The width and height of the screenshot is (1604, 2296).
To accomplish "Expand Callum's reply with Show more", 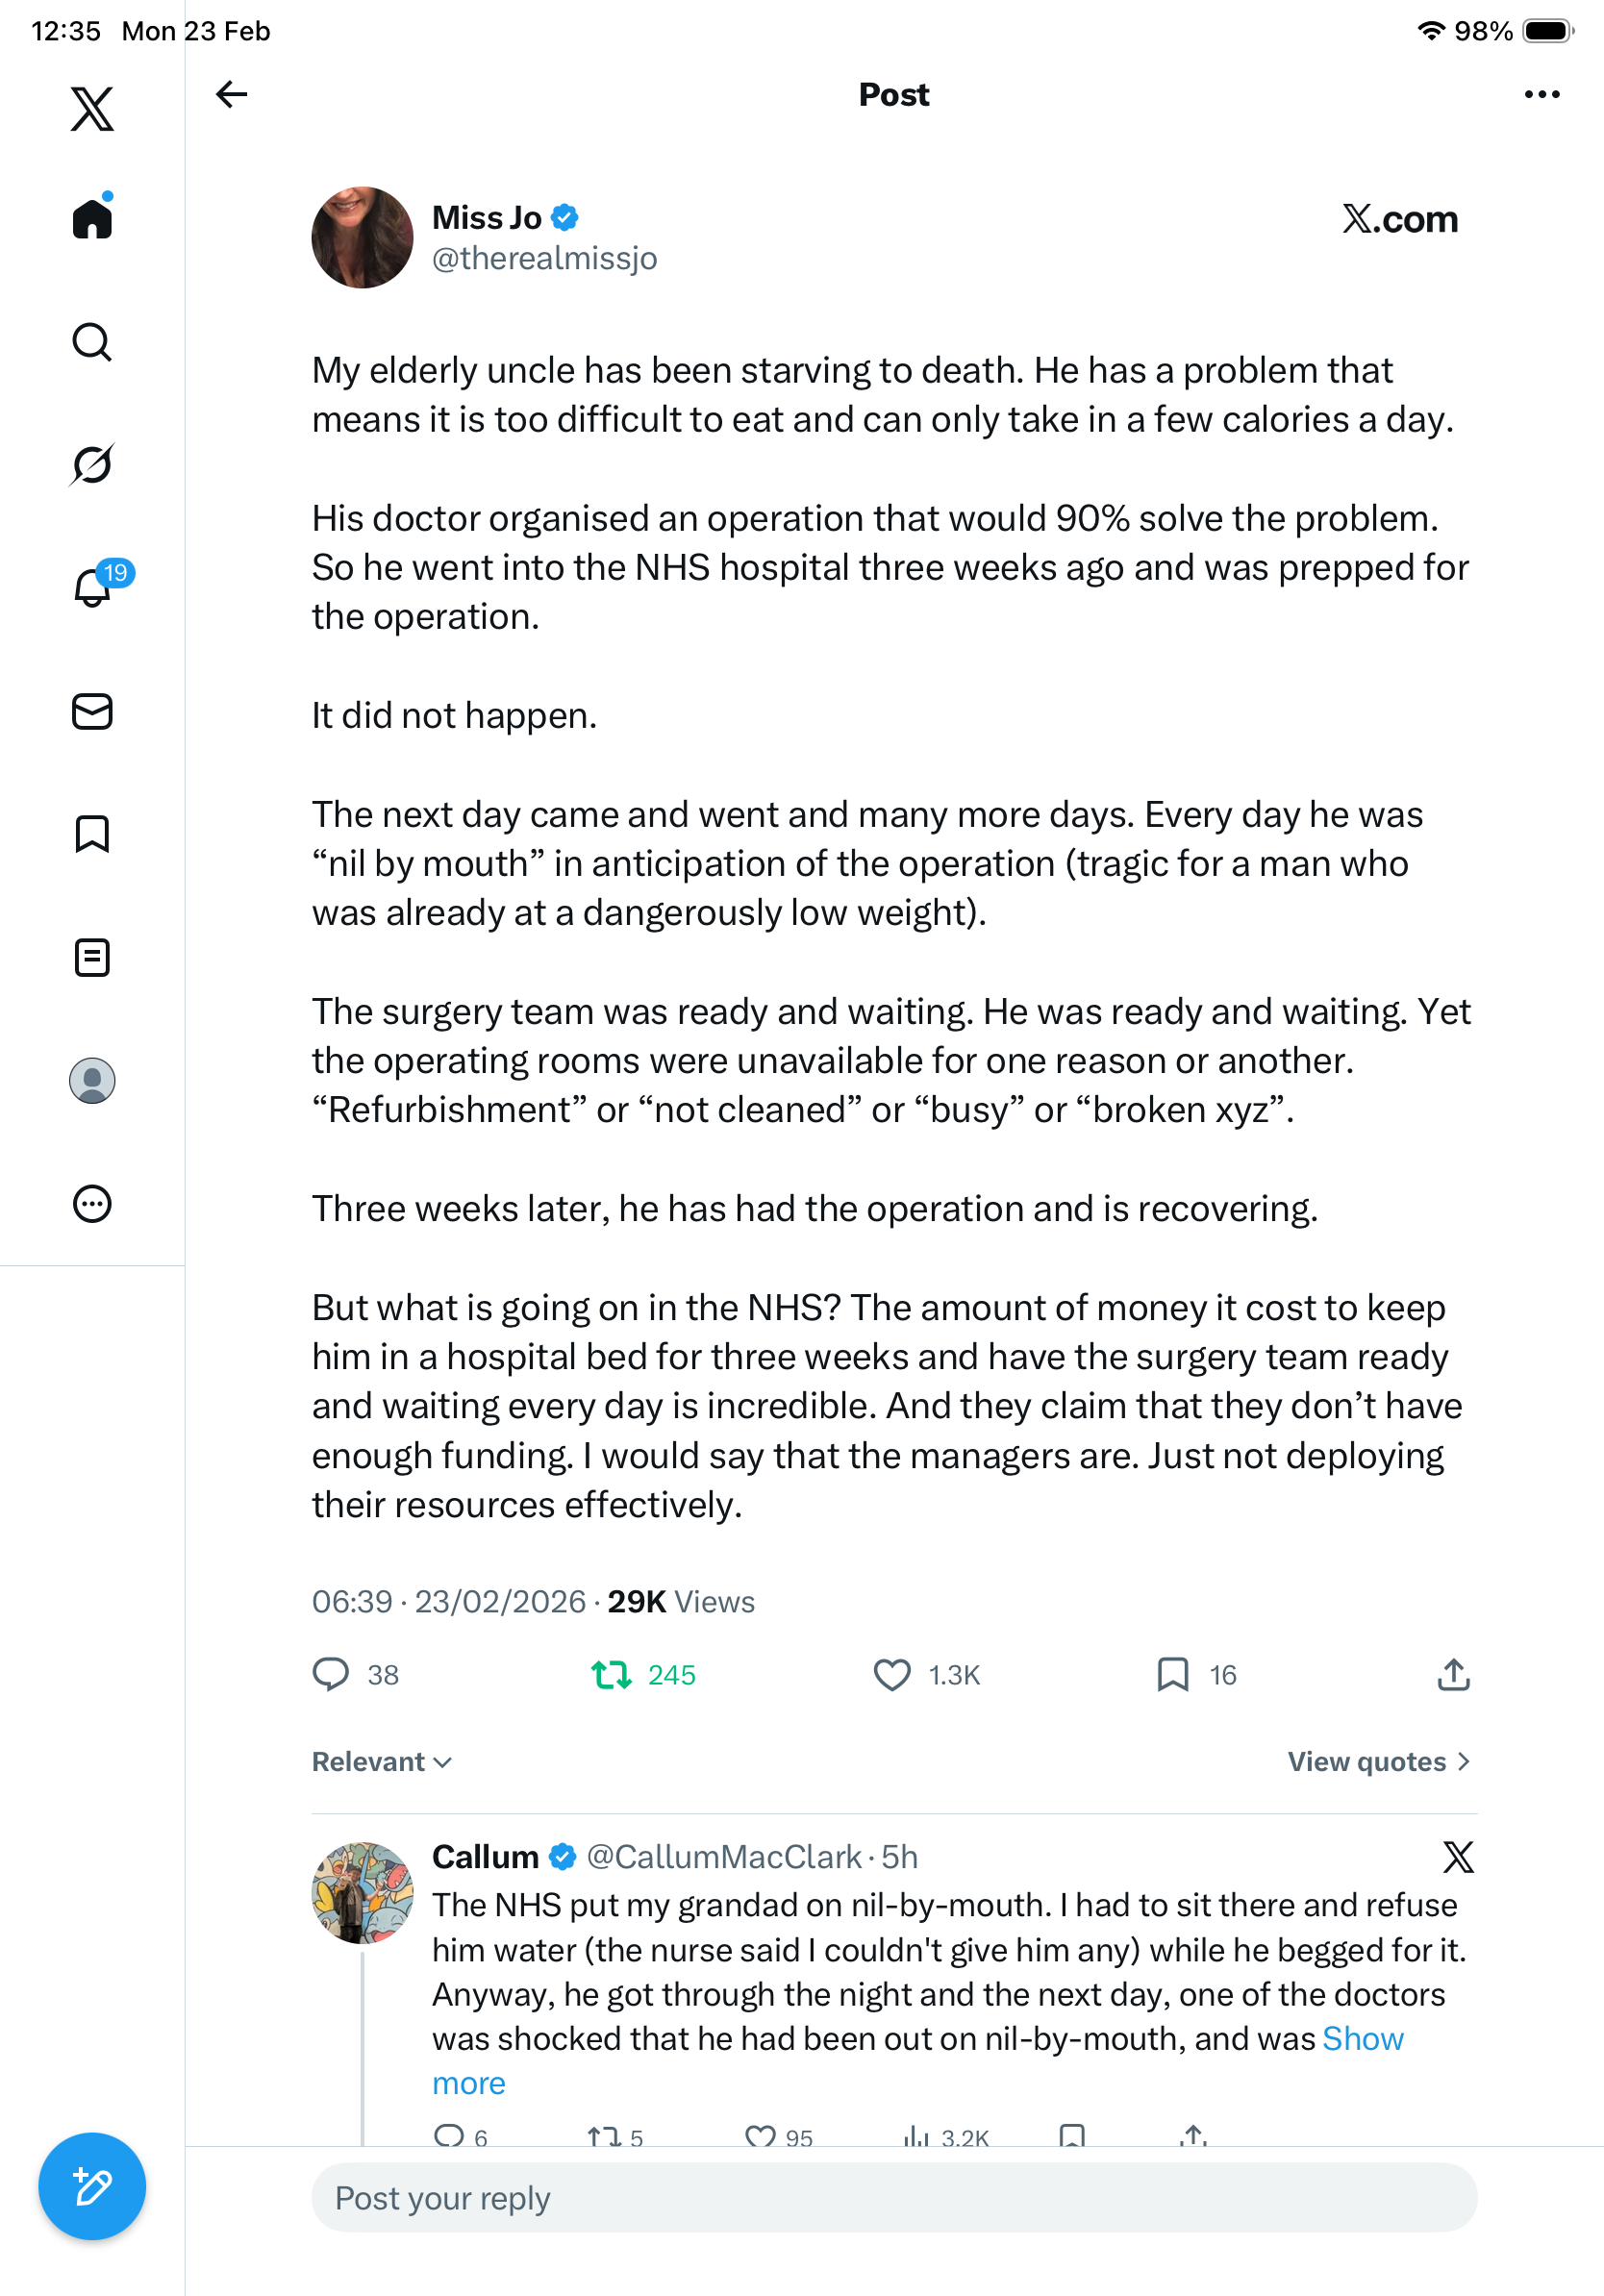I will [x=1362, y=2039].
